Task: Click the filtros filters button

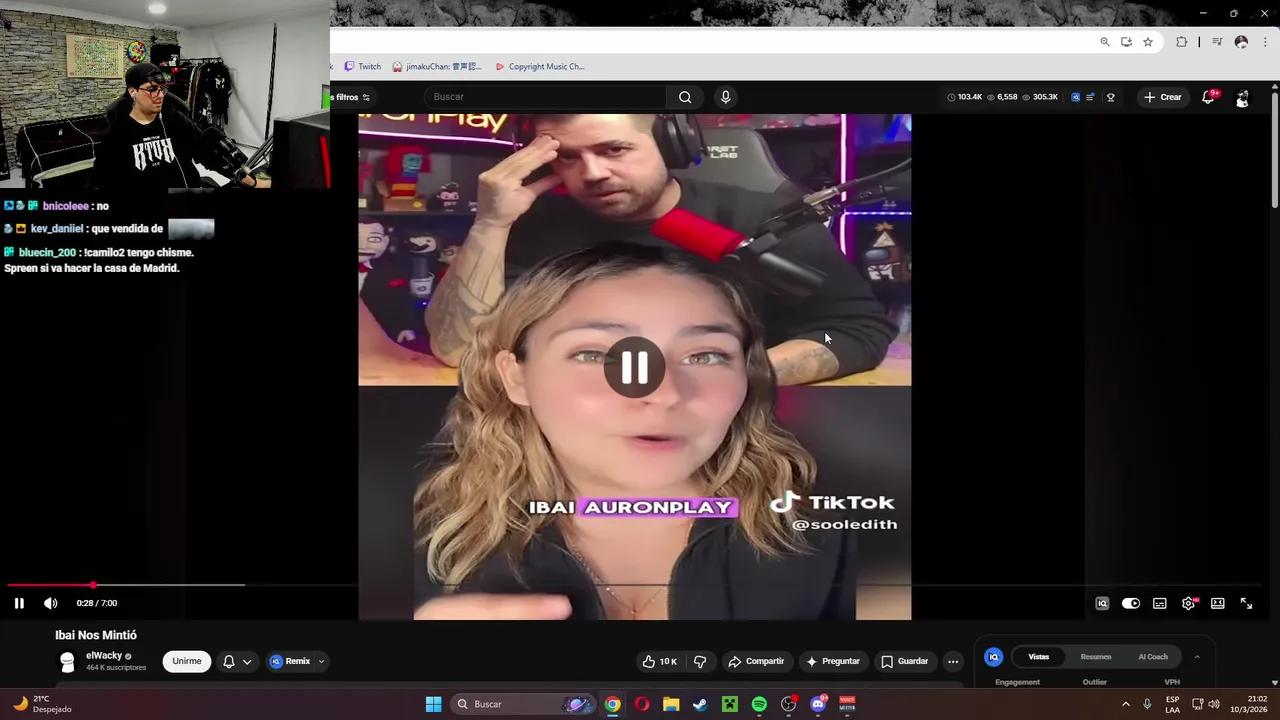Action: (x=351, y=97)
